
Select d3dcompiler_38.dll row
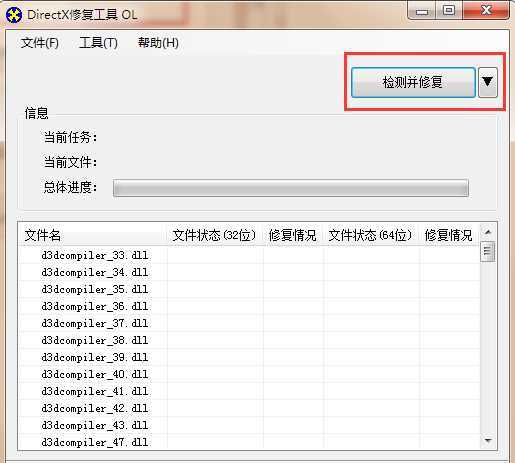[x=249, y=340]
